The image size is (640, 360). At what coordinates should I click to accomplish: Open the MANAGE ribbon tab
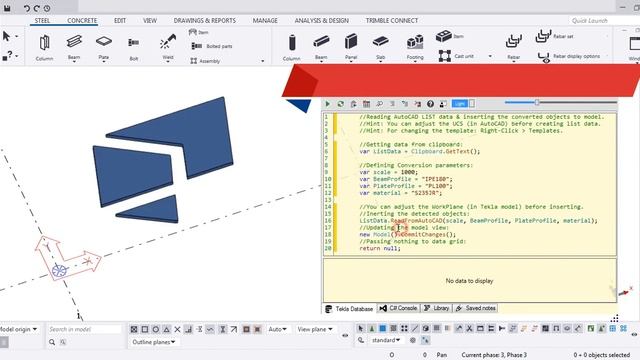[265, 20]
